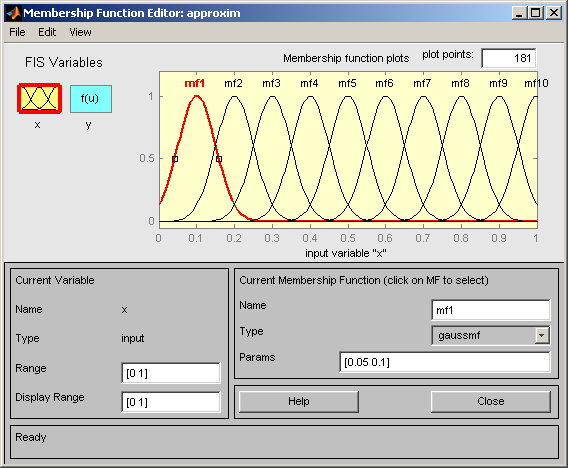
Task: Click the Range input field
Action: coord(171,373)
